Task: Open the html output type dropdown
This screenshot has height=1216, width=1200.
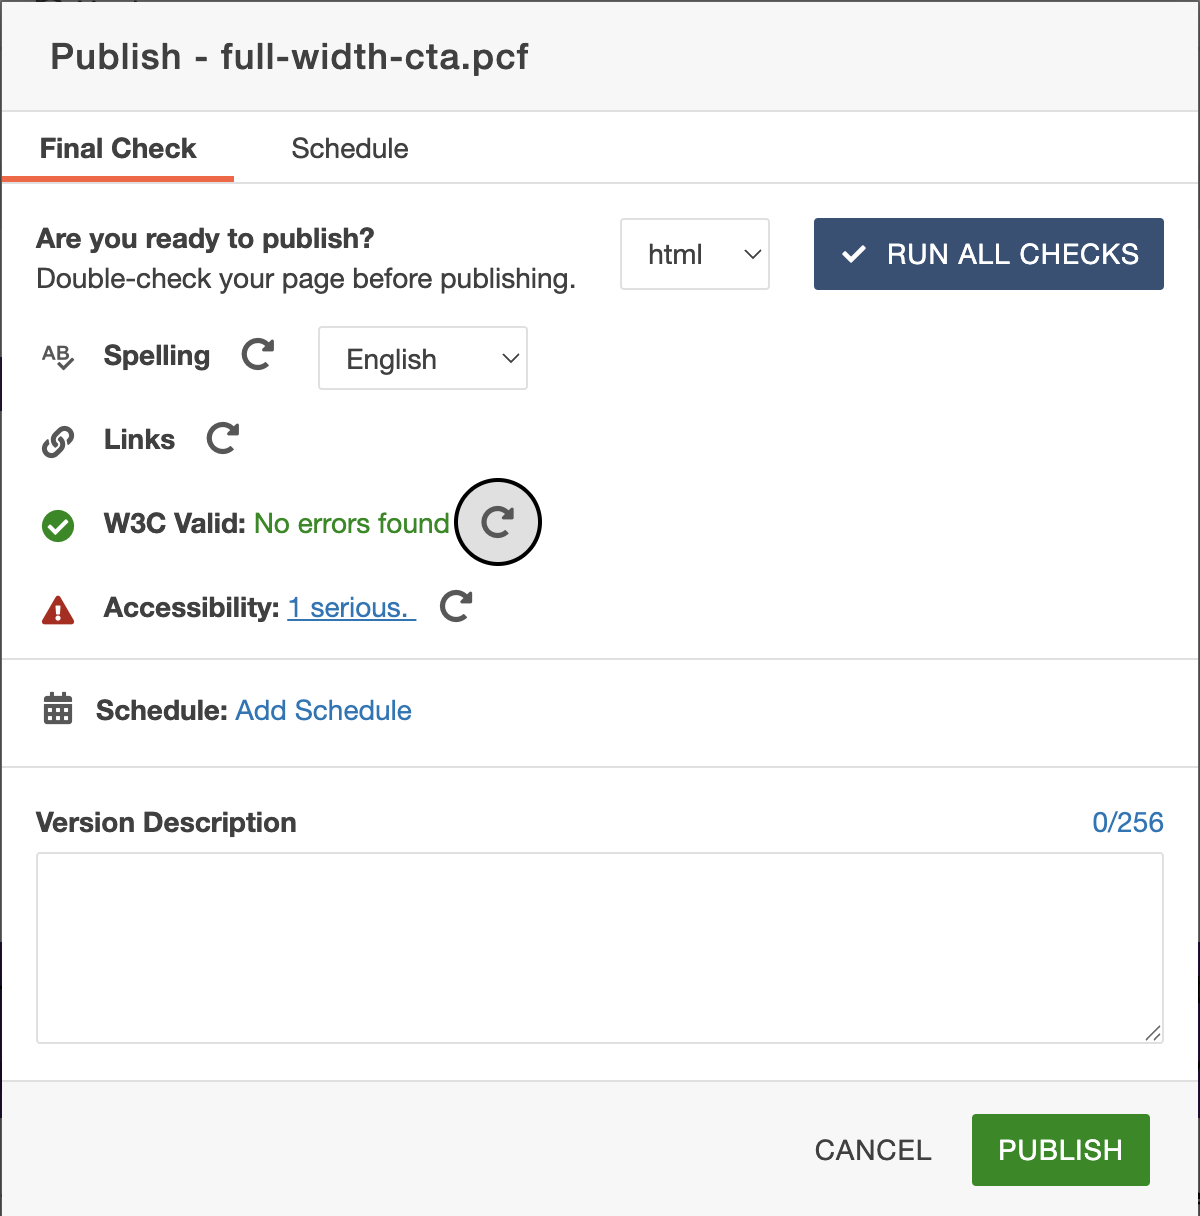Action: coord(695,254)
